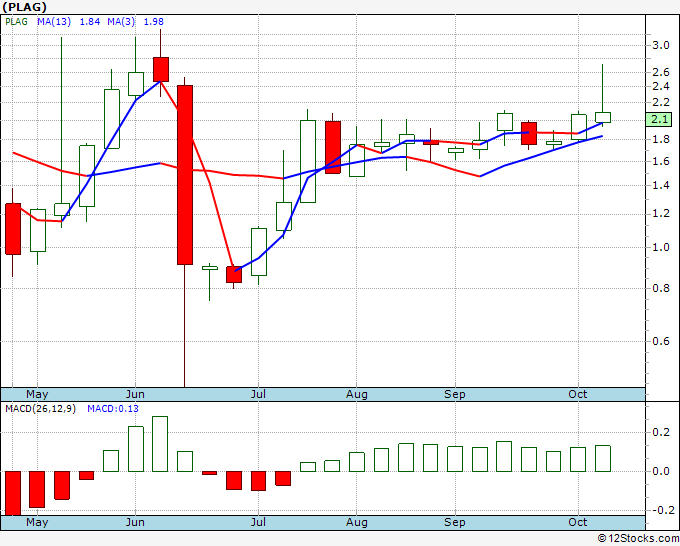This screenshot has height=546, width=680.
Task: Click May on the price chart date axis
Action: click(37, 394)
